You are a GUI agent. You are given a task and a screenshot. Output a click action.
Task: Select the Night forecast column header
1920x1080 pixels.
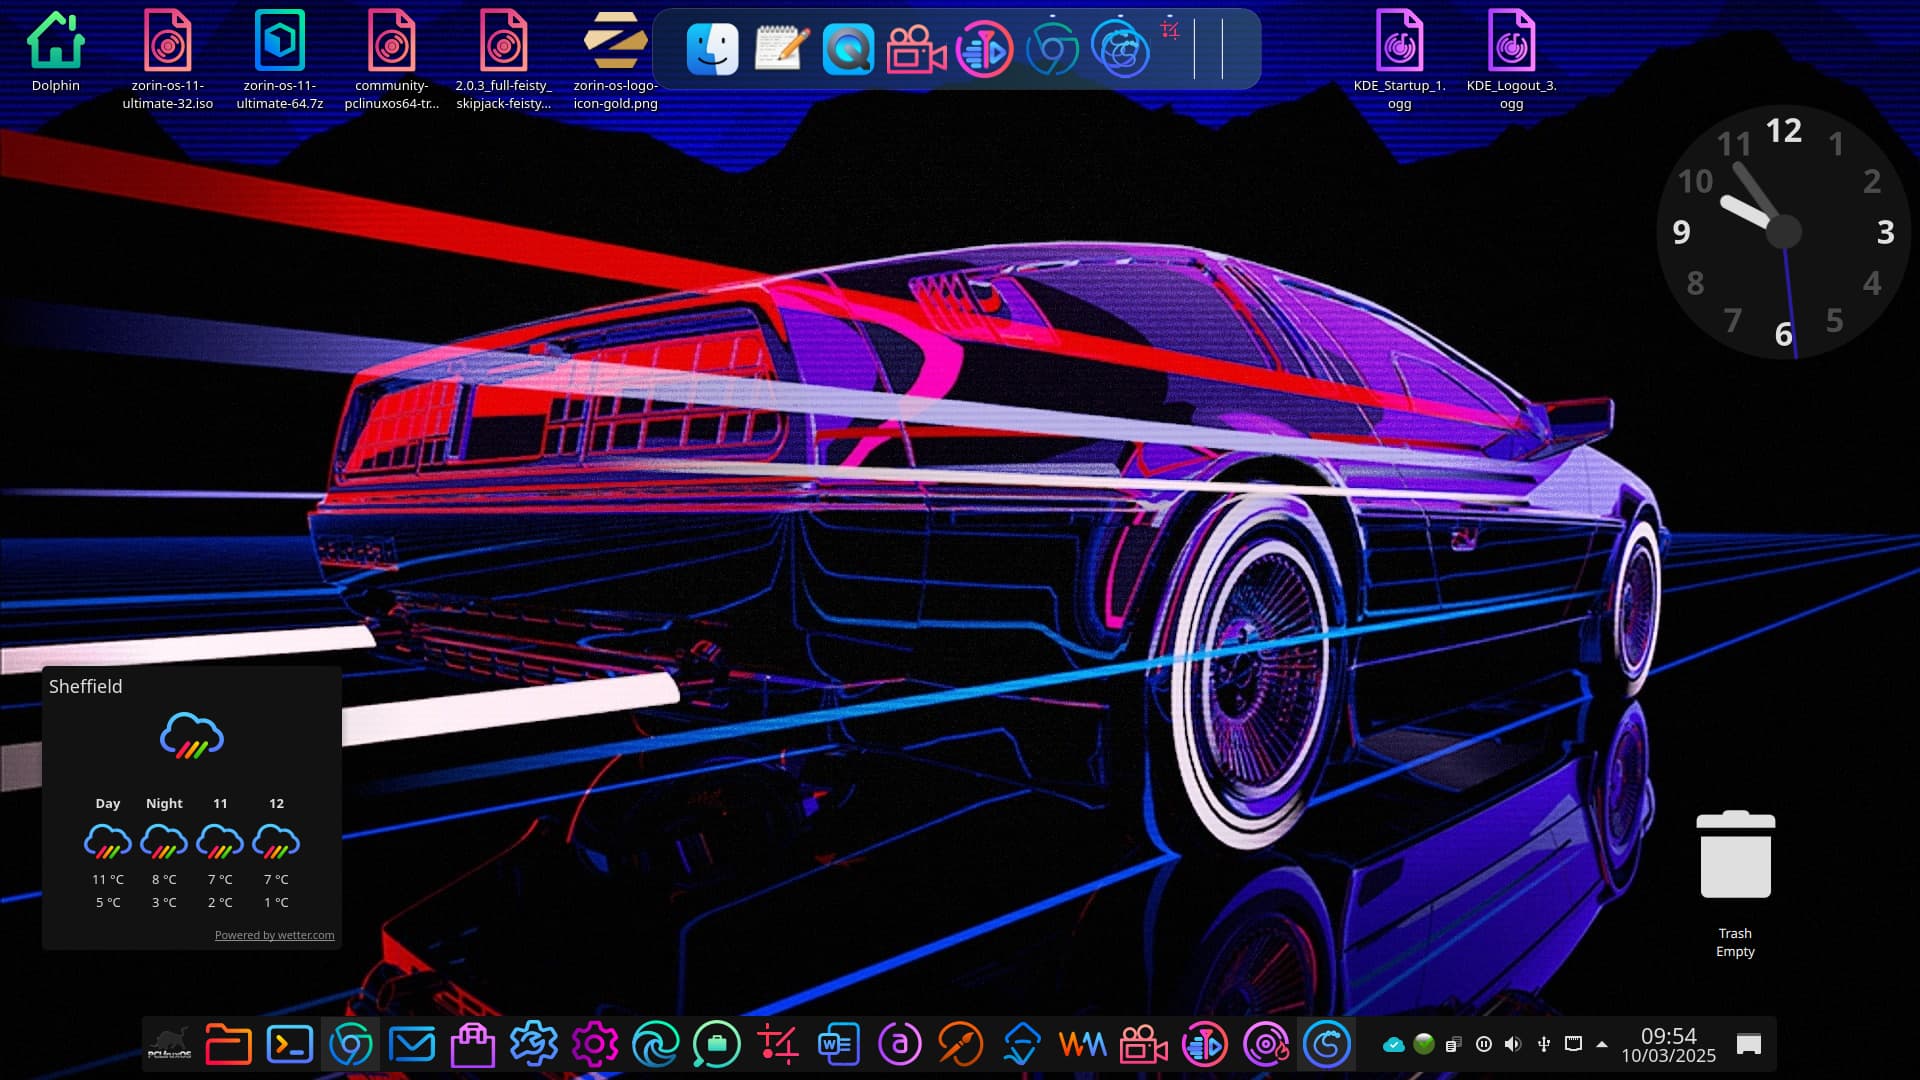164,803
